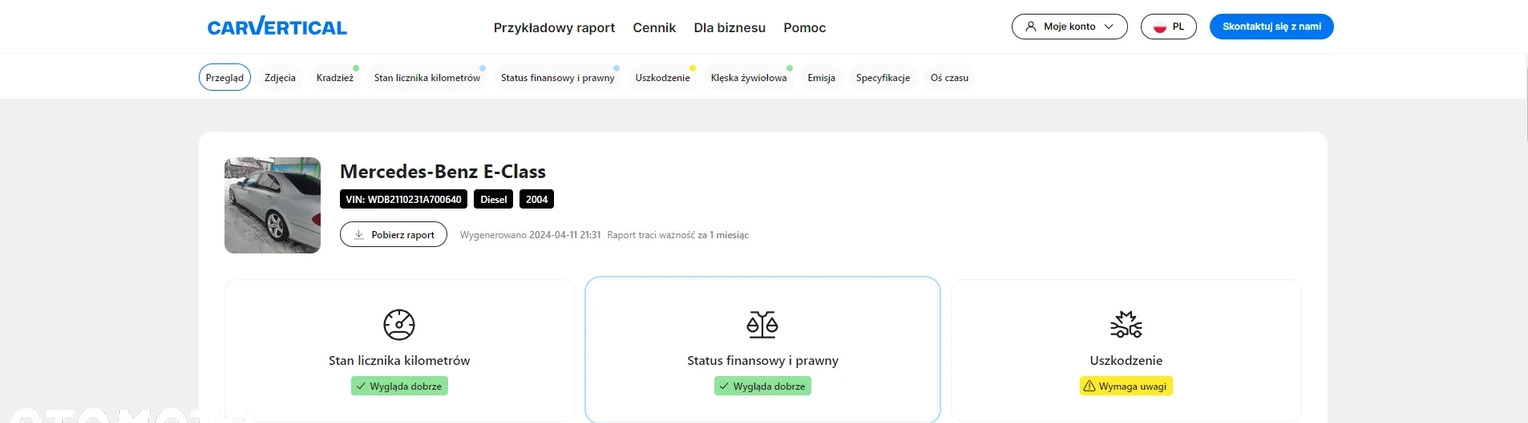Open Pomoc in the header
The height and width of the screenshot is (423, 1528).
pyautogui.click(x=805, y=28)
